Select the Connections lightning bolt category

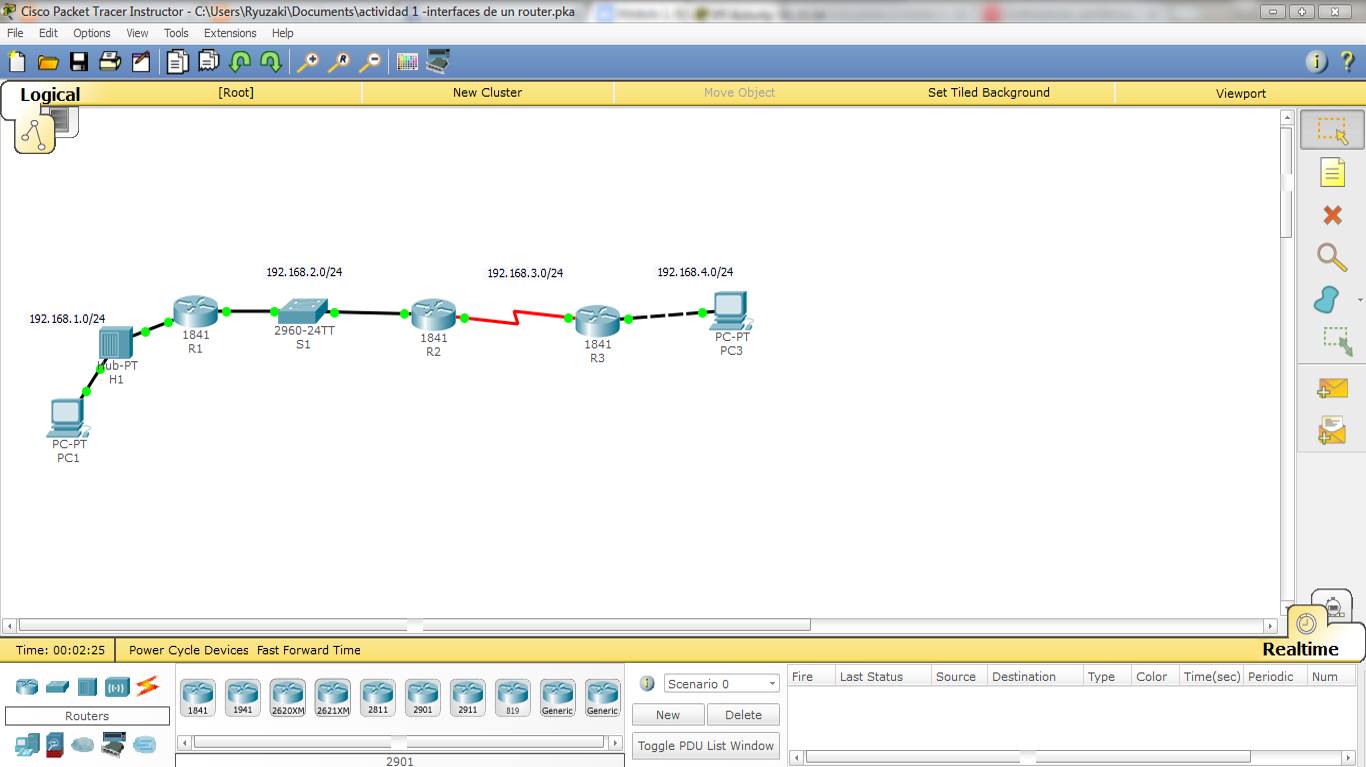click(148, 686)
